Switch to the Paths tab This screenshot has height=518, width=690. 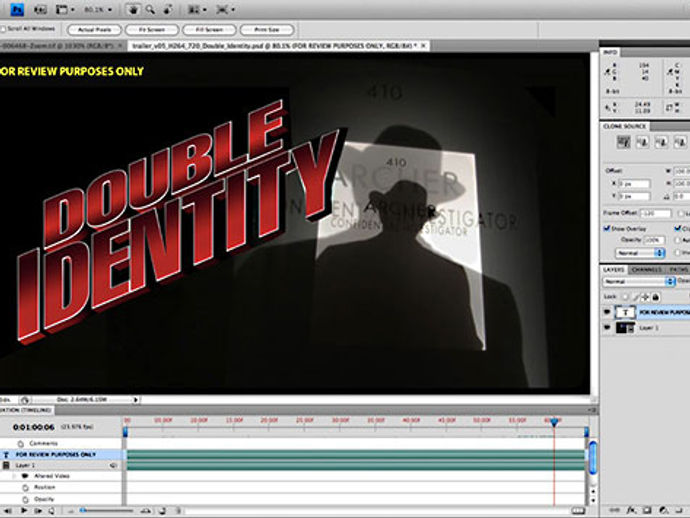(x=679, y=269)
